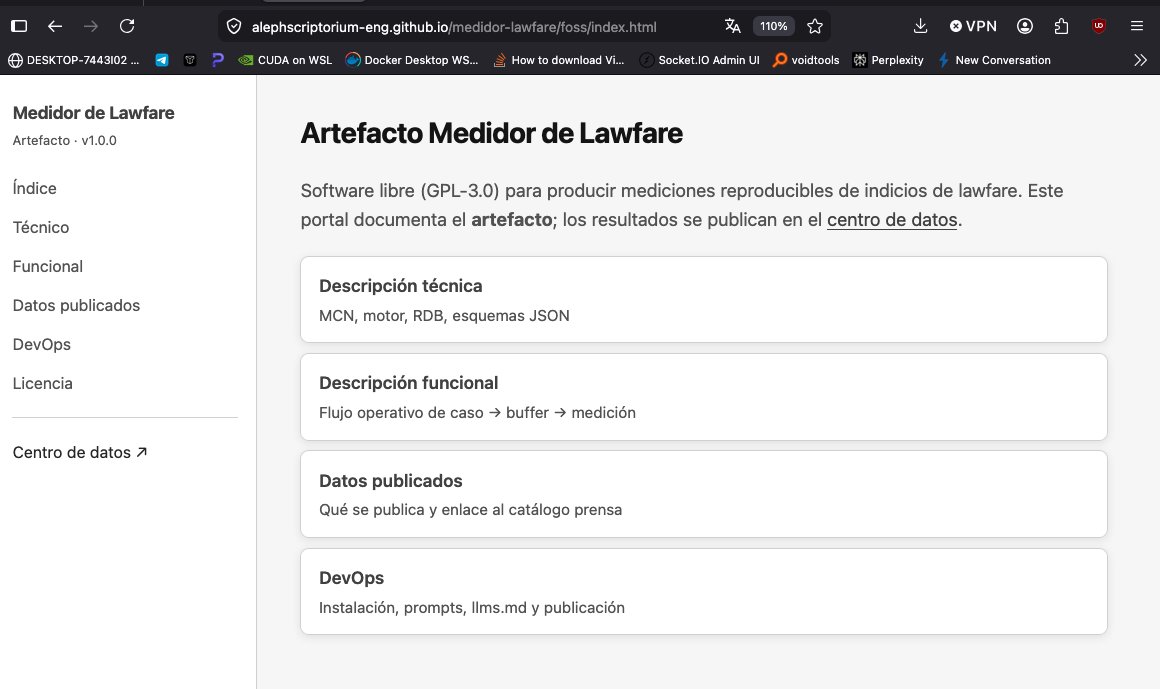Viewport: 1160px width, 689px height.
Task: Select Técnico in sidebar
Action: tap(41, 227)
